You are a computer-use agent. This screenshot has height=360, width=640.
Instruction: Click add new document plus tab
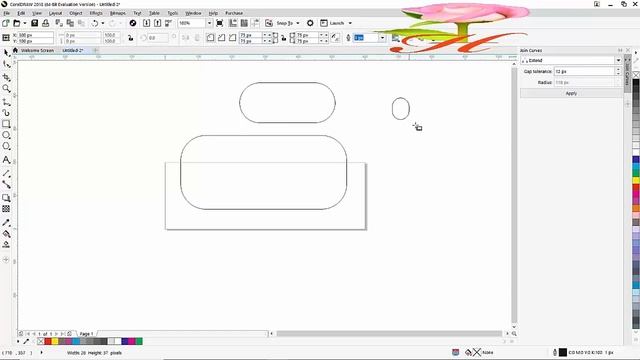(95, 51)
